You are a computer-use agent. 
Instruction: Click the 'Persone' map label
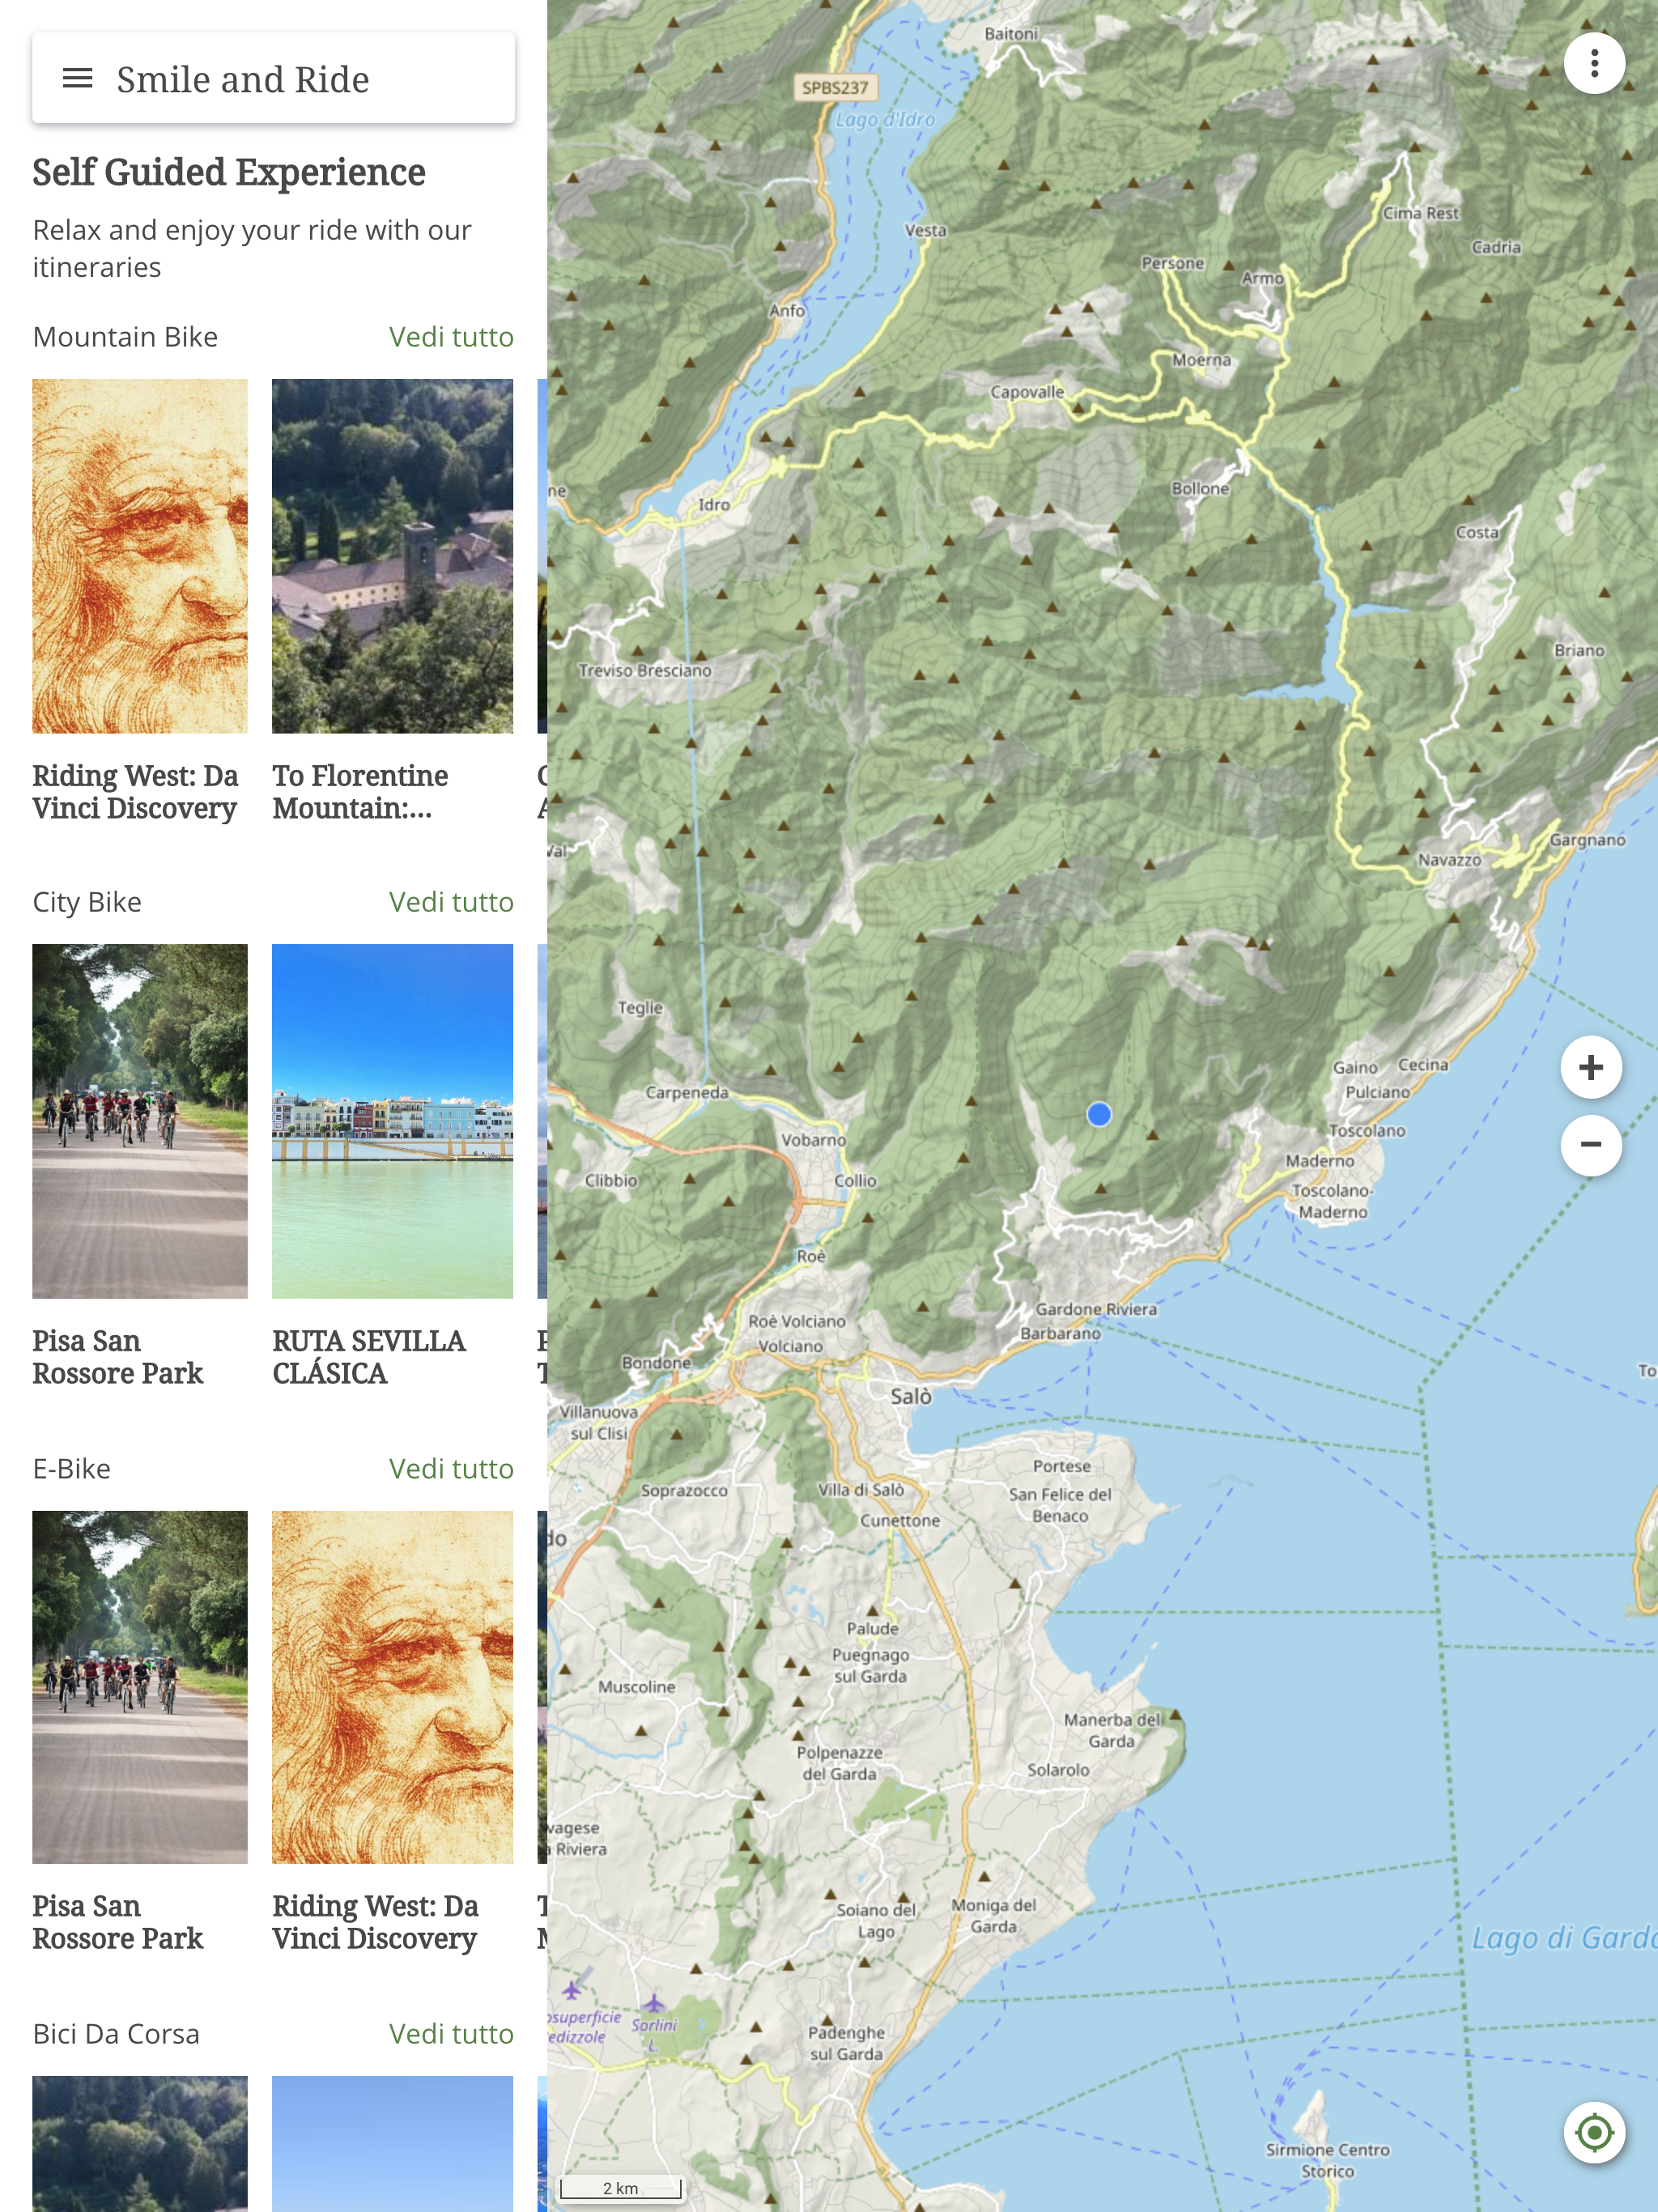[1173, 263]
